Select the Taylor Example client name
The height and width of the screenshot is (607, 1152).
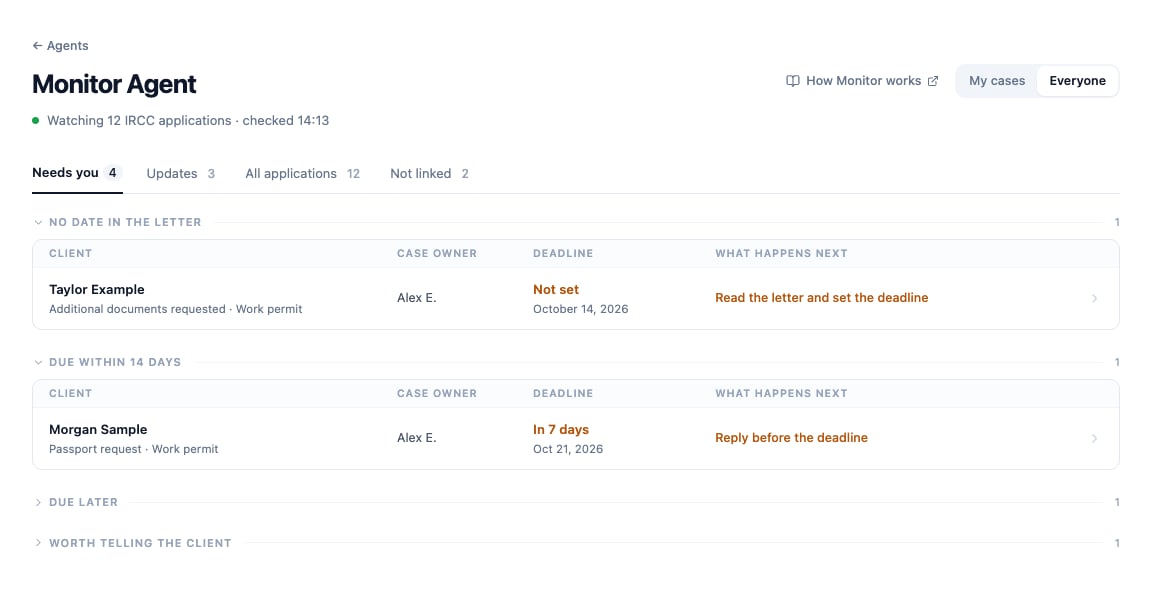(x=97, y=290)
